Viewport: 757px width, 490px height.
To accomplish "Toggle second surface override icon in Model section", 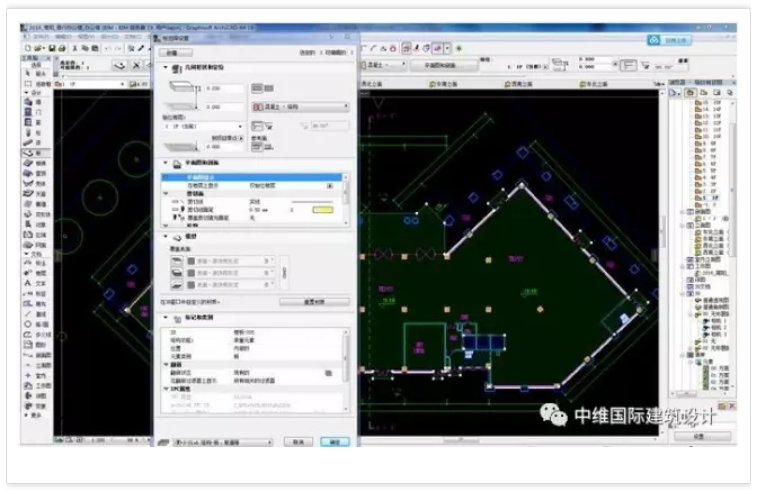I will (177, 273).
